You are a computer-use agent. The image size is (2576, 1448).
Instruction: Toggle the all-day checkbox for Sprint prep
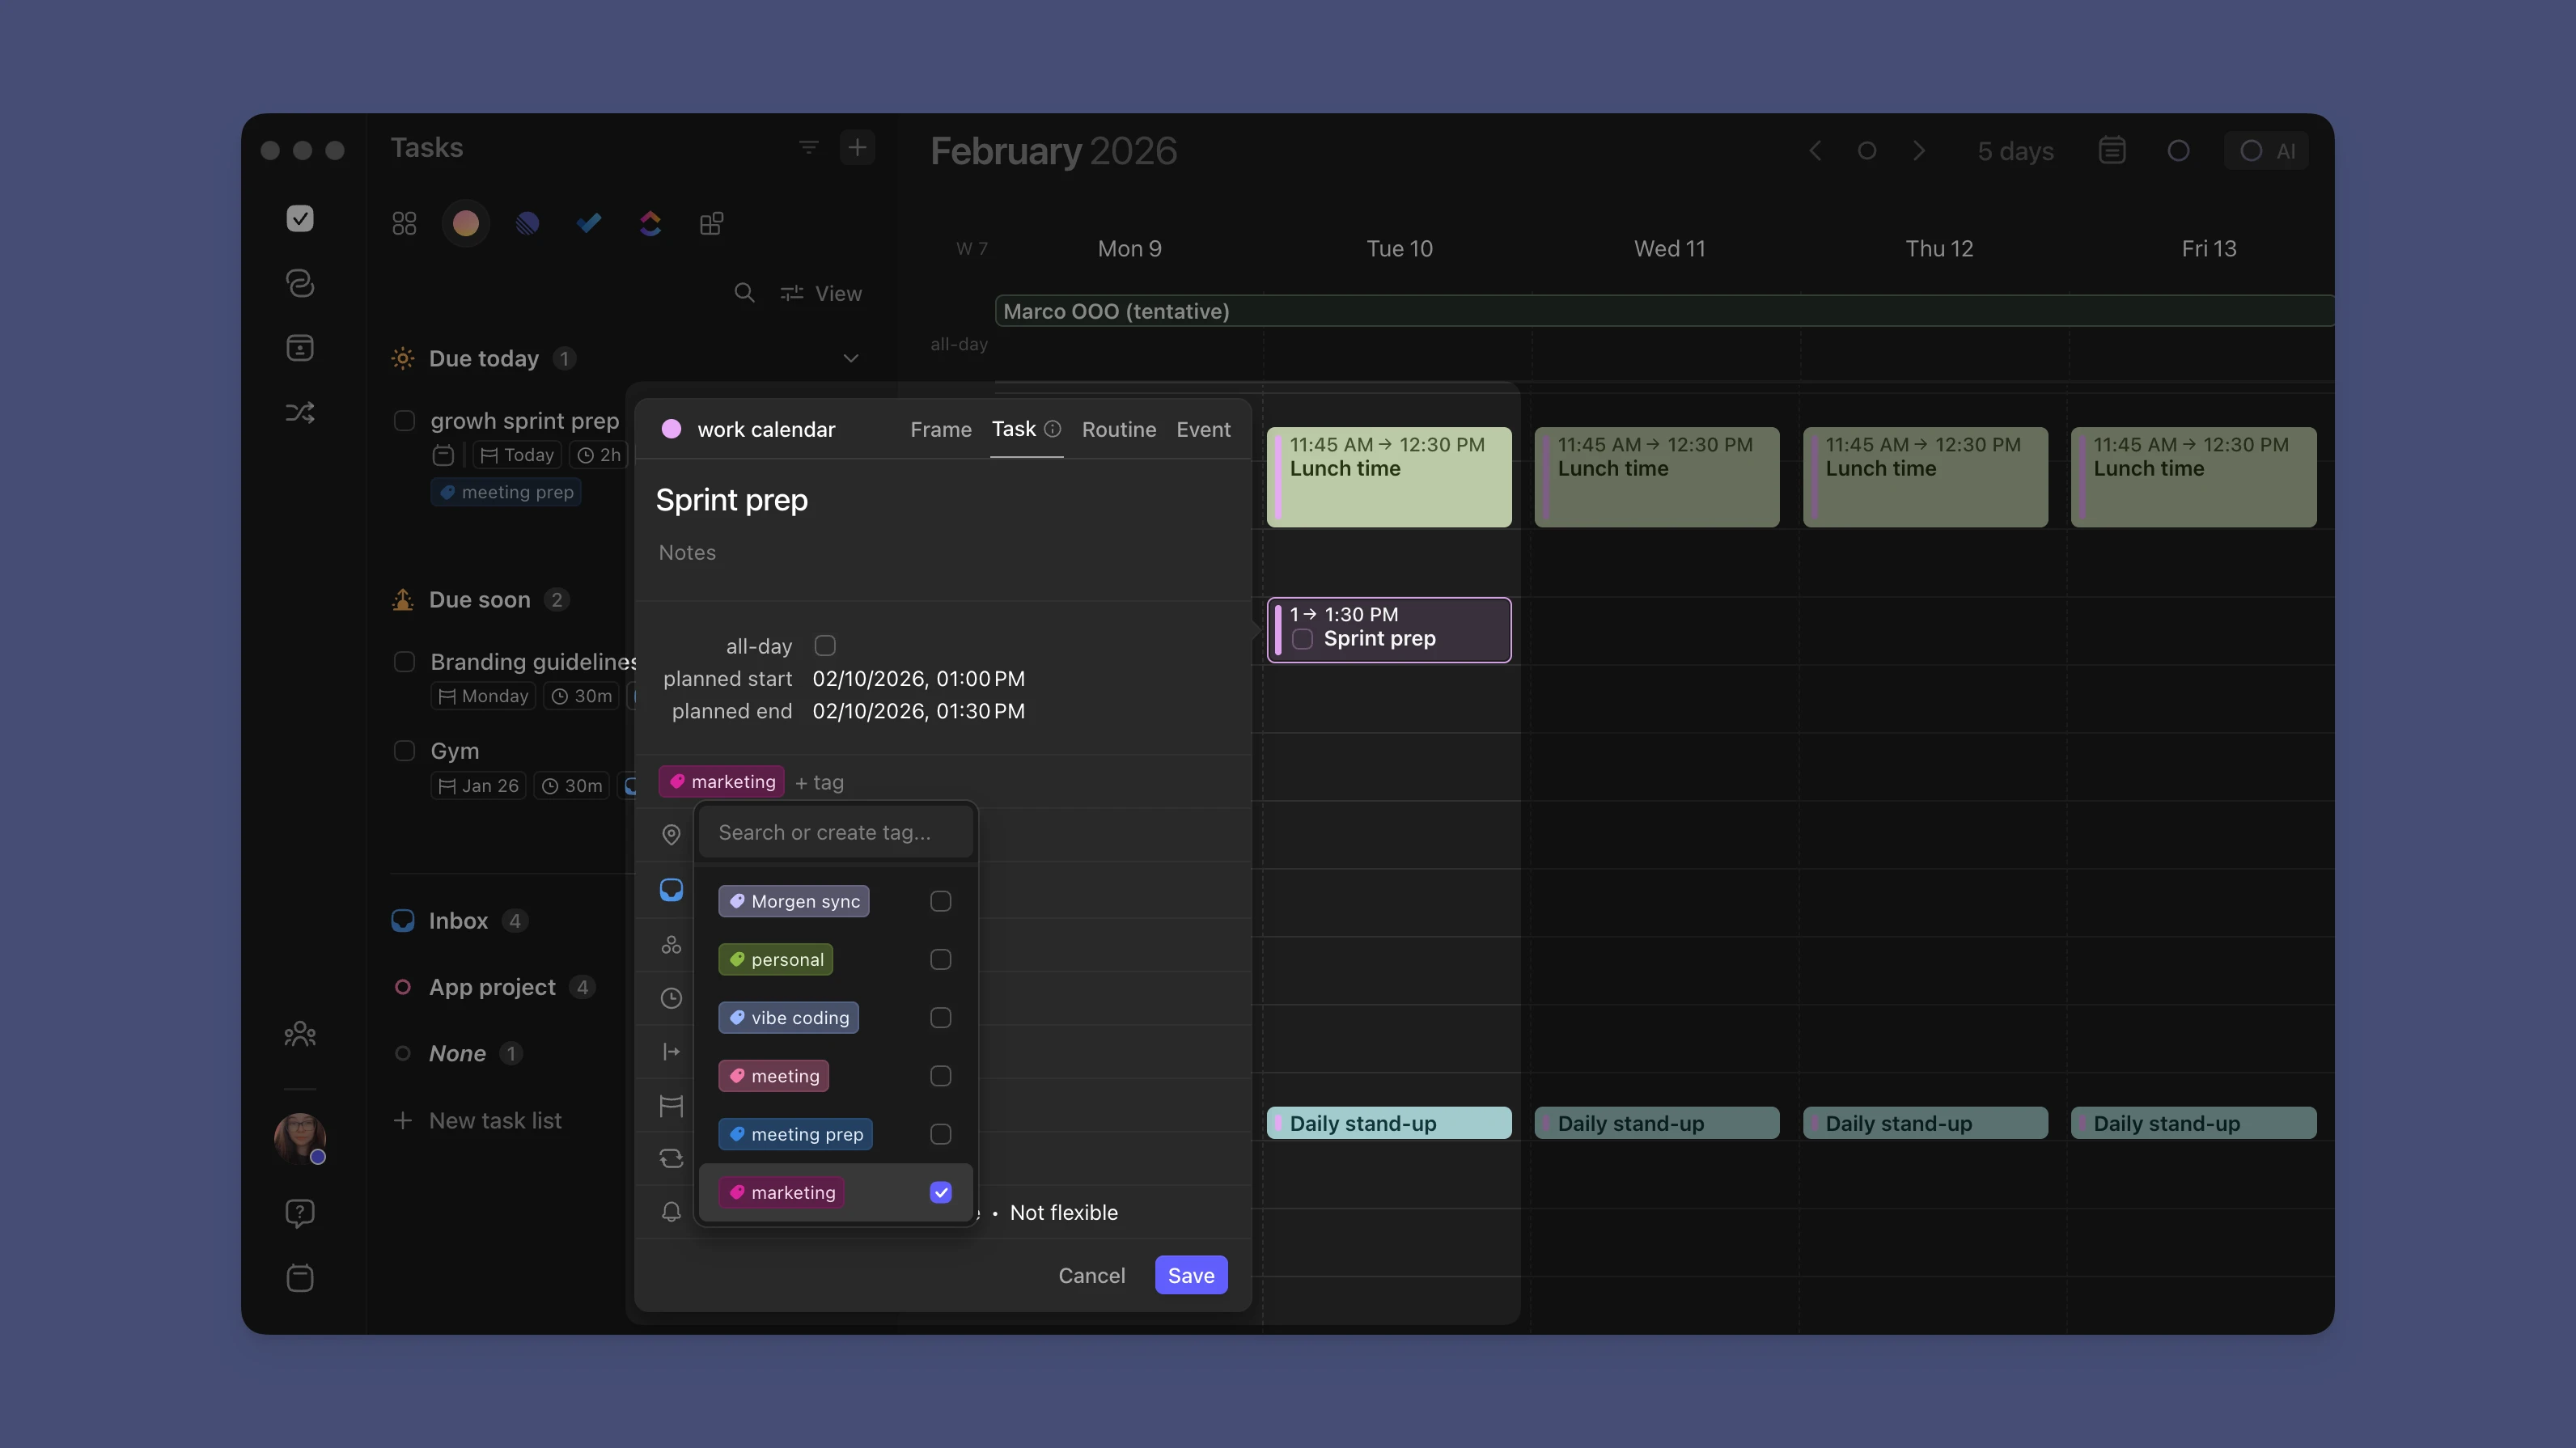click(824, 645)
